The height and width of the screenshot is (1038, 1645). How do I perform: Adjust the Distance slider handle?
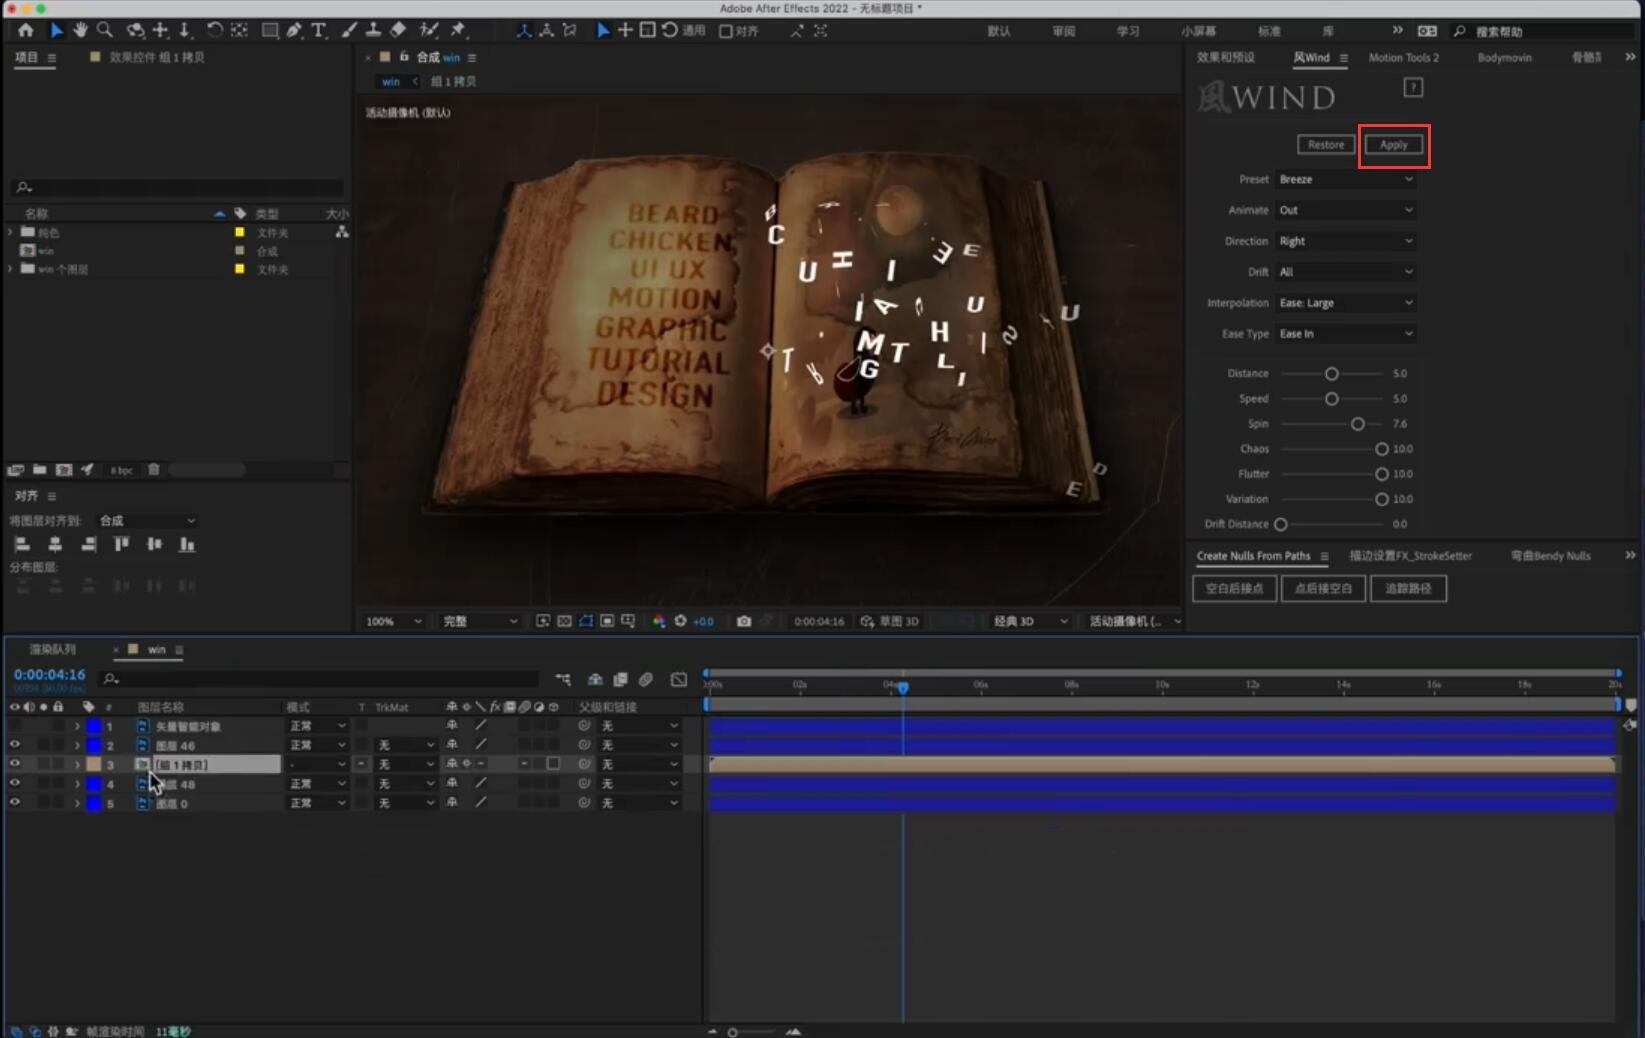tap(1331, 374)
